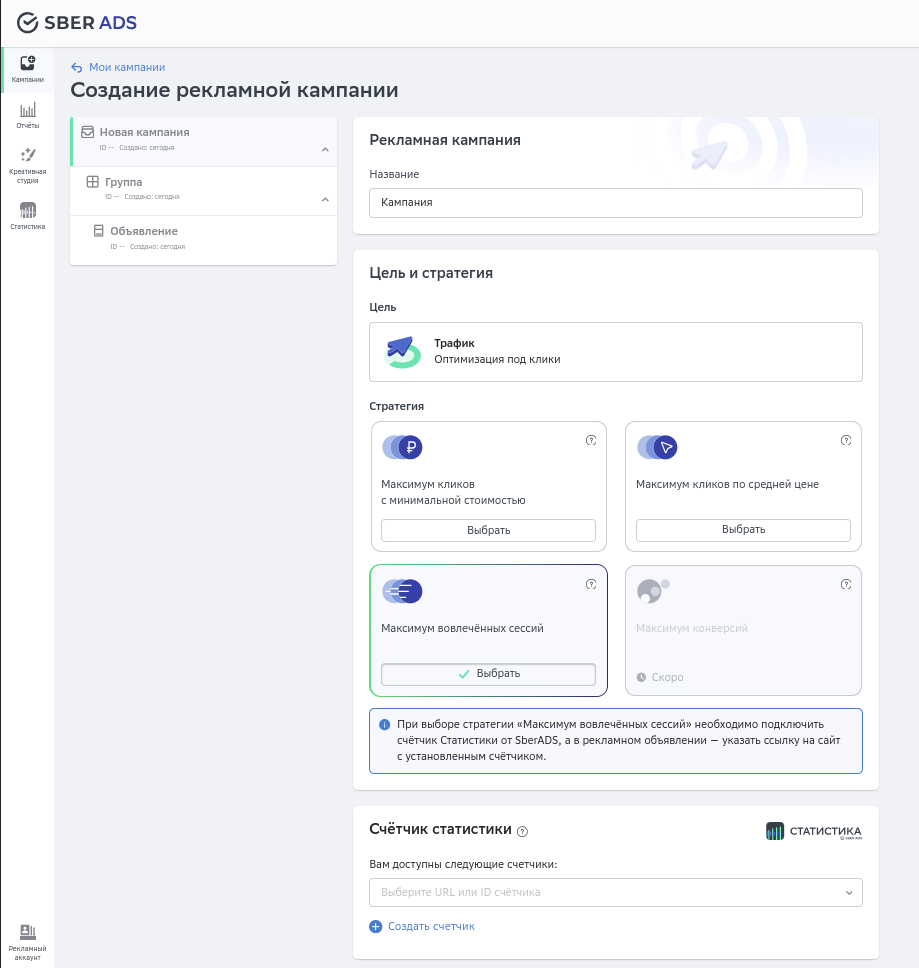Viewport: 919px width, 968px height.
Task: Click the campaign Название input field
Action: pyautogui.click(x=615, y=202)
